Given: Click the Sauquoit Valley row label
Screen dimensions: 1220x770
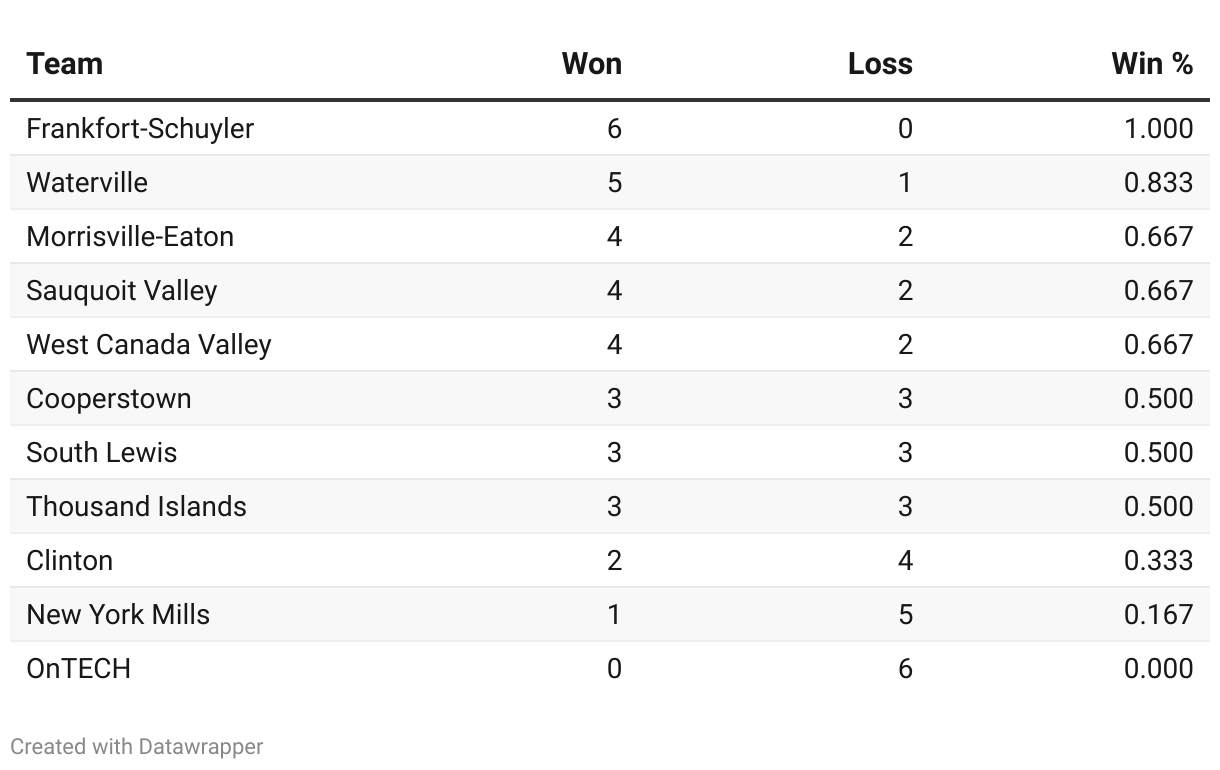Looking at the screenshot, I should coord(122,290).
